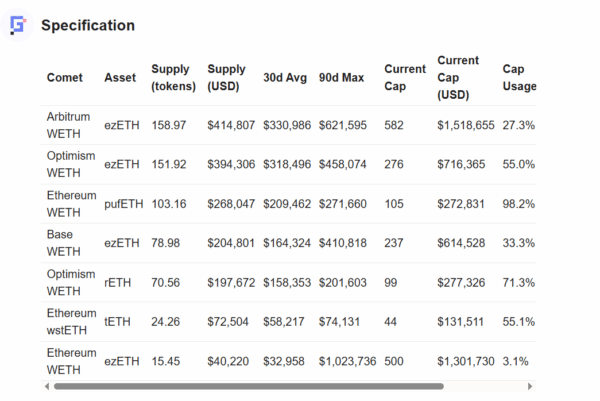Click supply tokens value 158.97
The width and height of the screenshot is (600, 401).
coord(169,125)
